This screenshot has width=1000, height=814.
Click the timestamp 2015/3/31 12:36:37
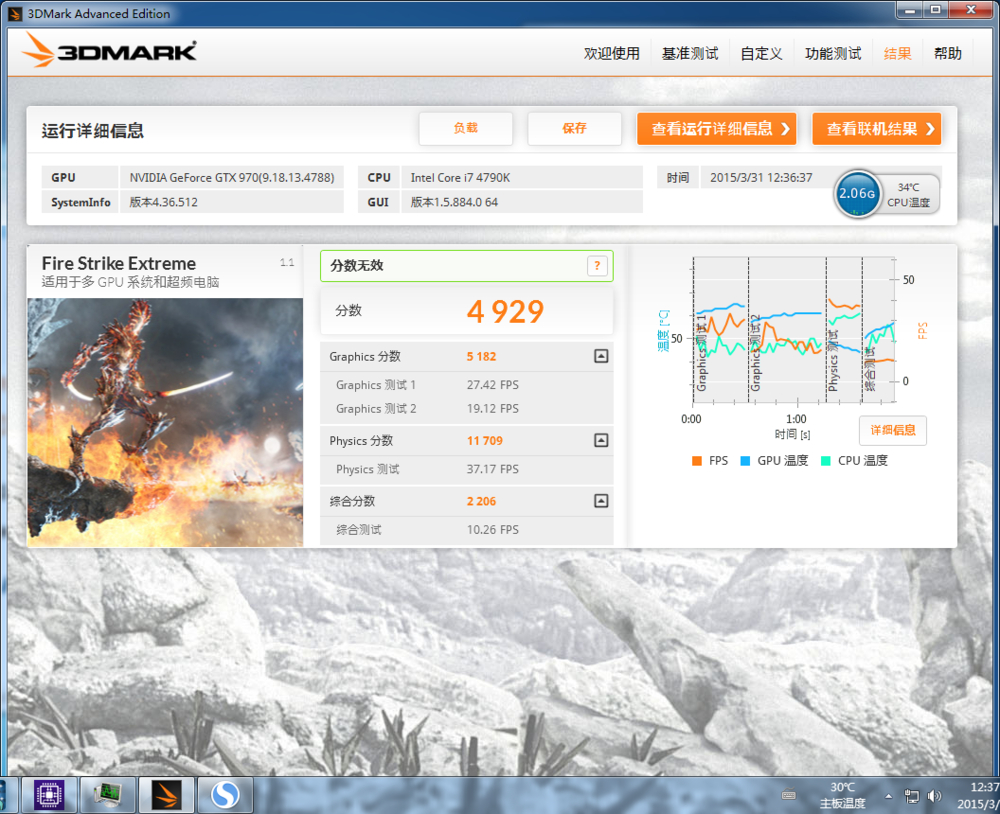[x=761, y=177]
